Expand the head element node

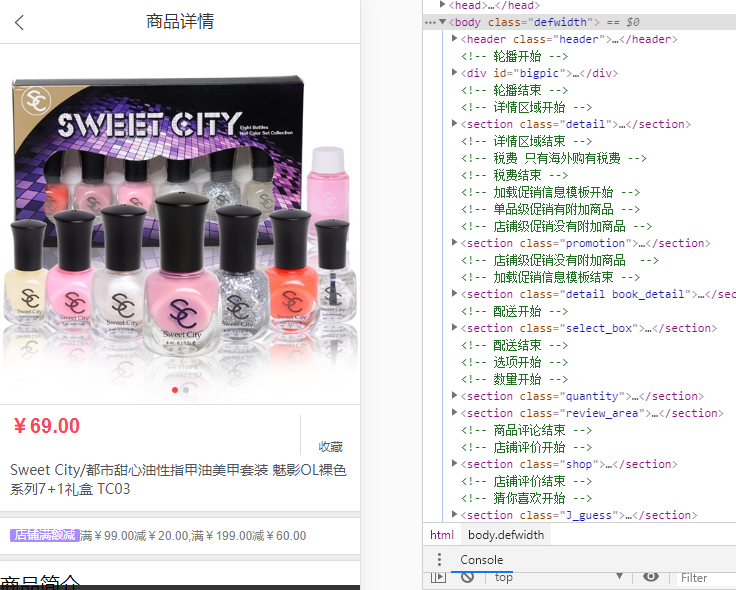coord(442,5)
